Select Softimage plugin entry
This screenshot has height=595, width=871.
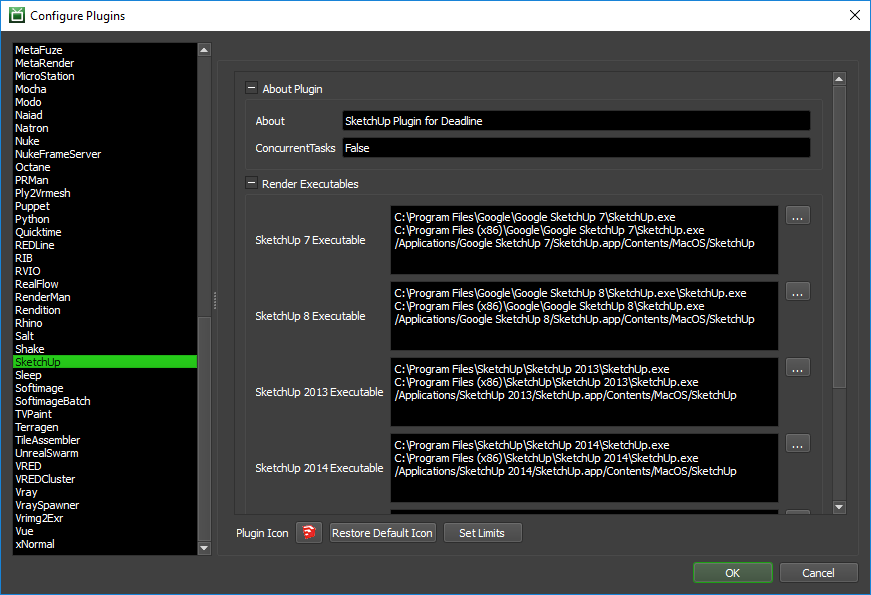point(105,388)
